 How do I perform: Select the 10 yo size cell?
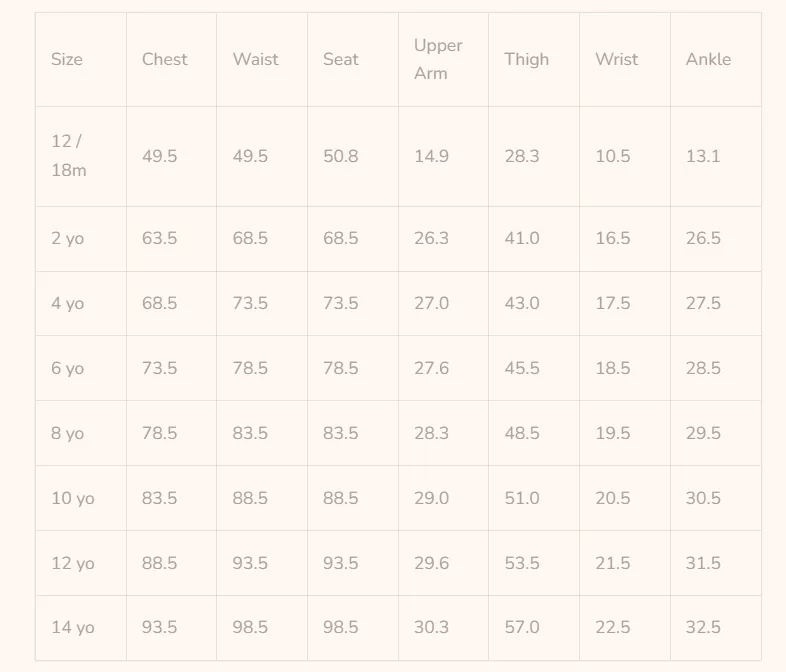coord(81,498)
